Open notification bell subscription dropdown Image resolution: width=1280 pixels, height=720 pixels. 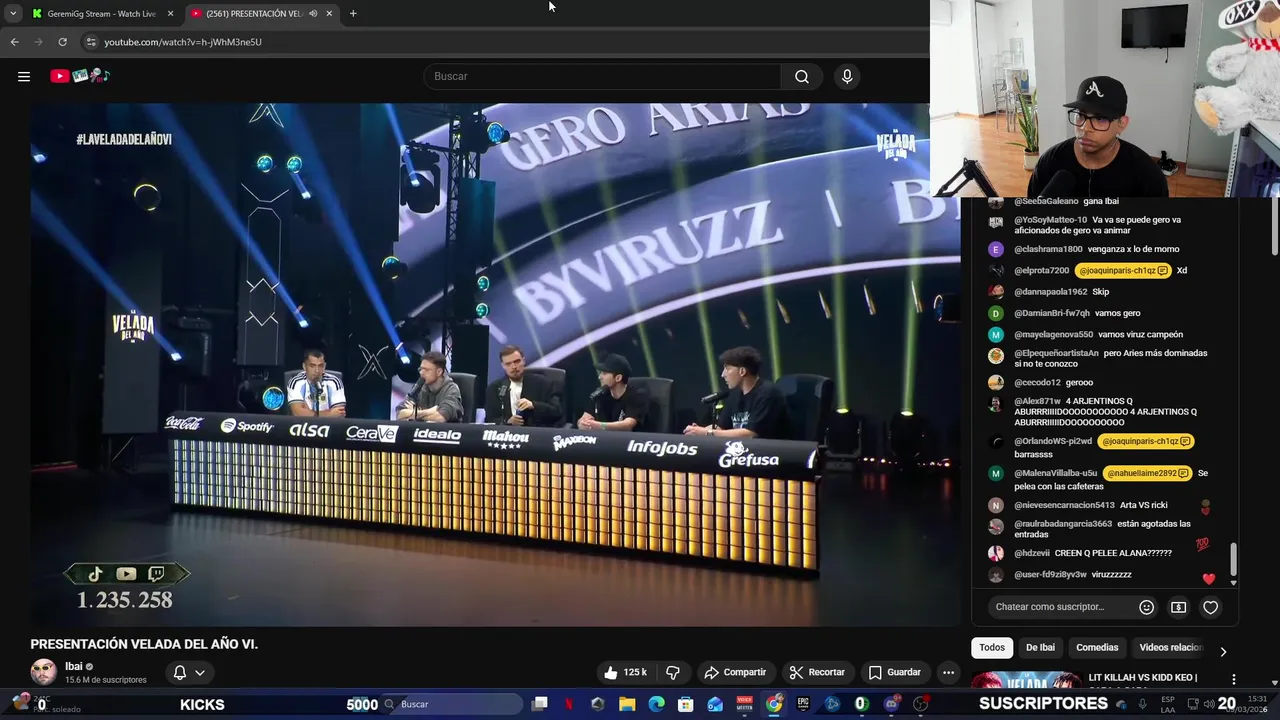click(x=189, y=672)
